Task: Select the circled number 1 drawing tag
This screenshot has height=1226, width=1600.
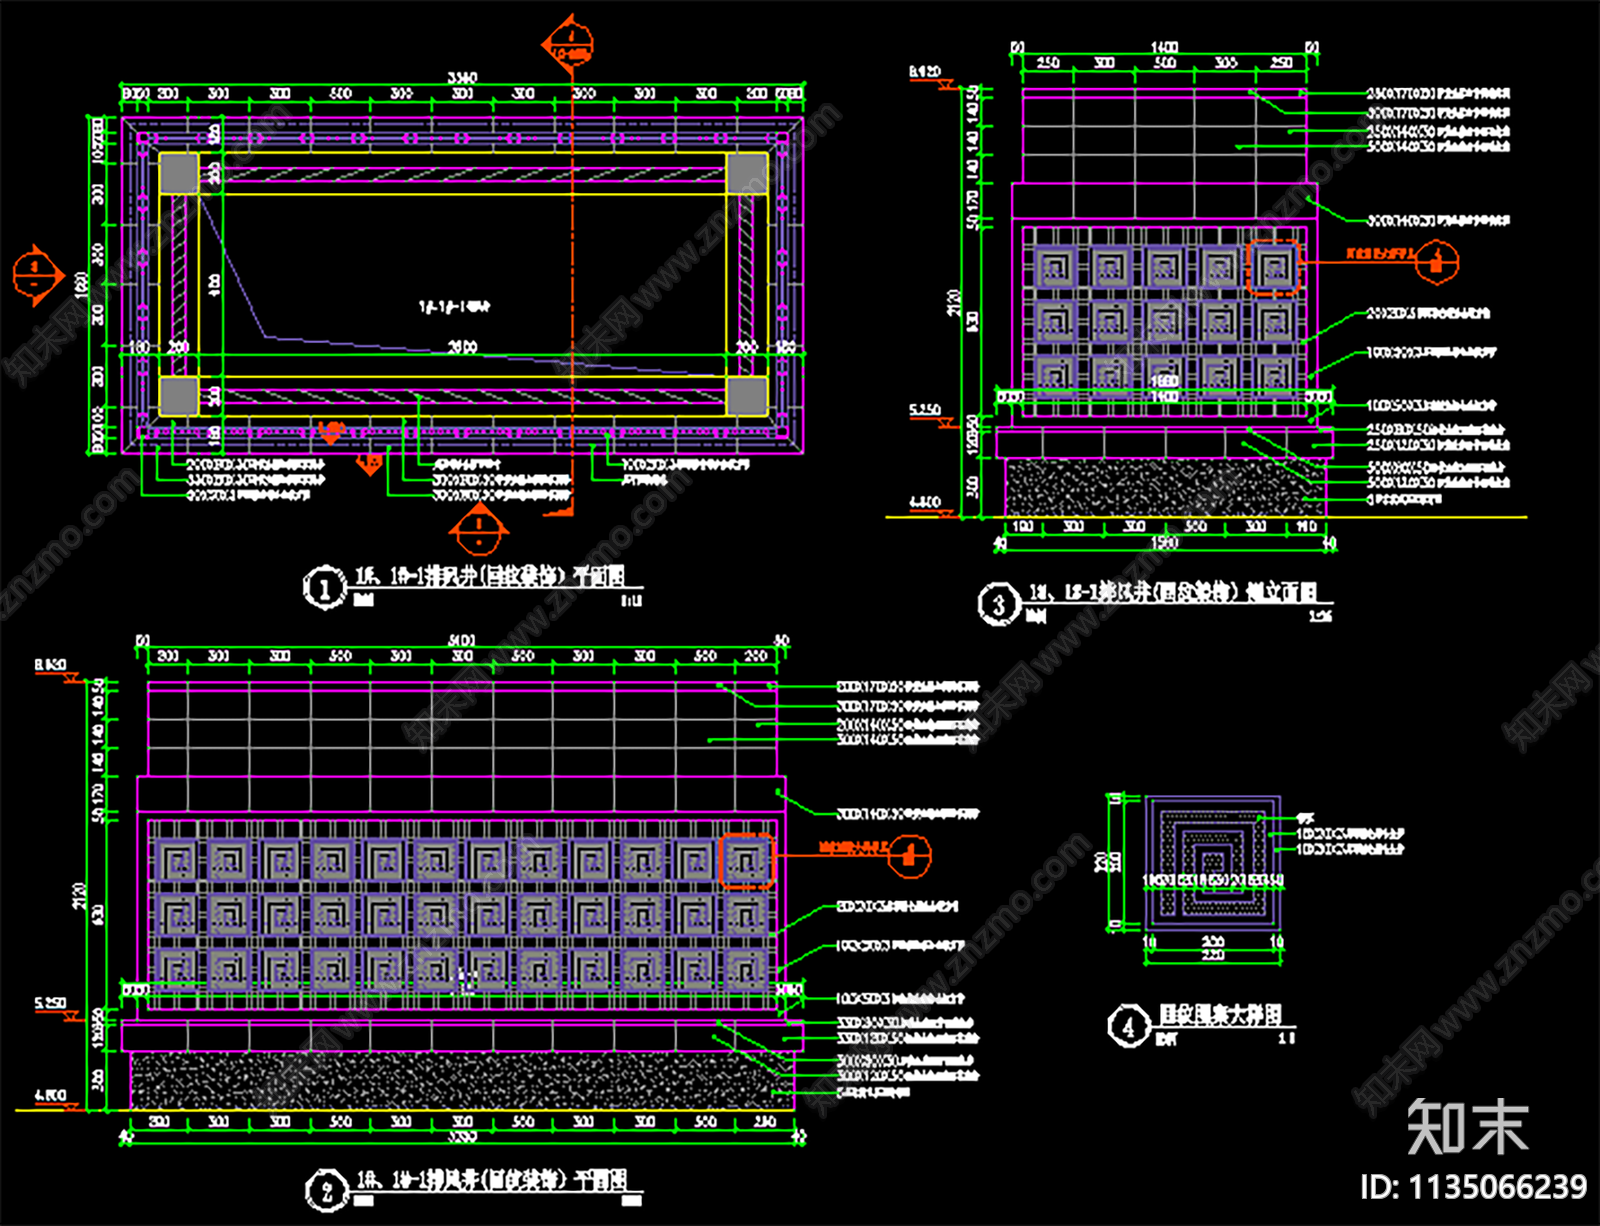Action: [324, 588]
